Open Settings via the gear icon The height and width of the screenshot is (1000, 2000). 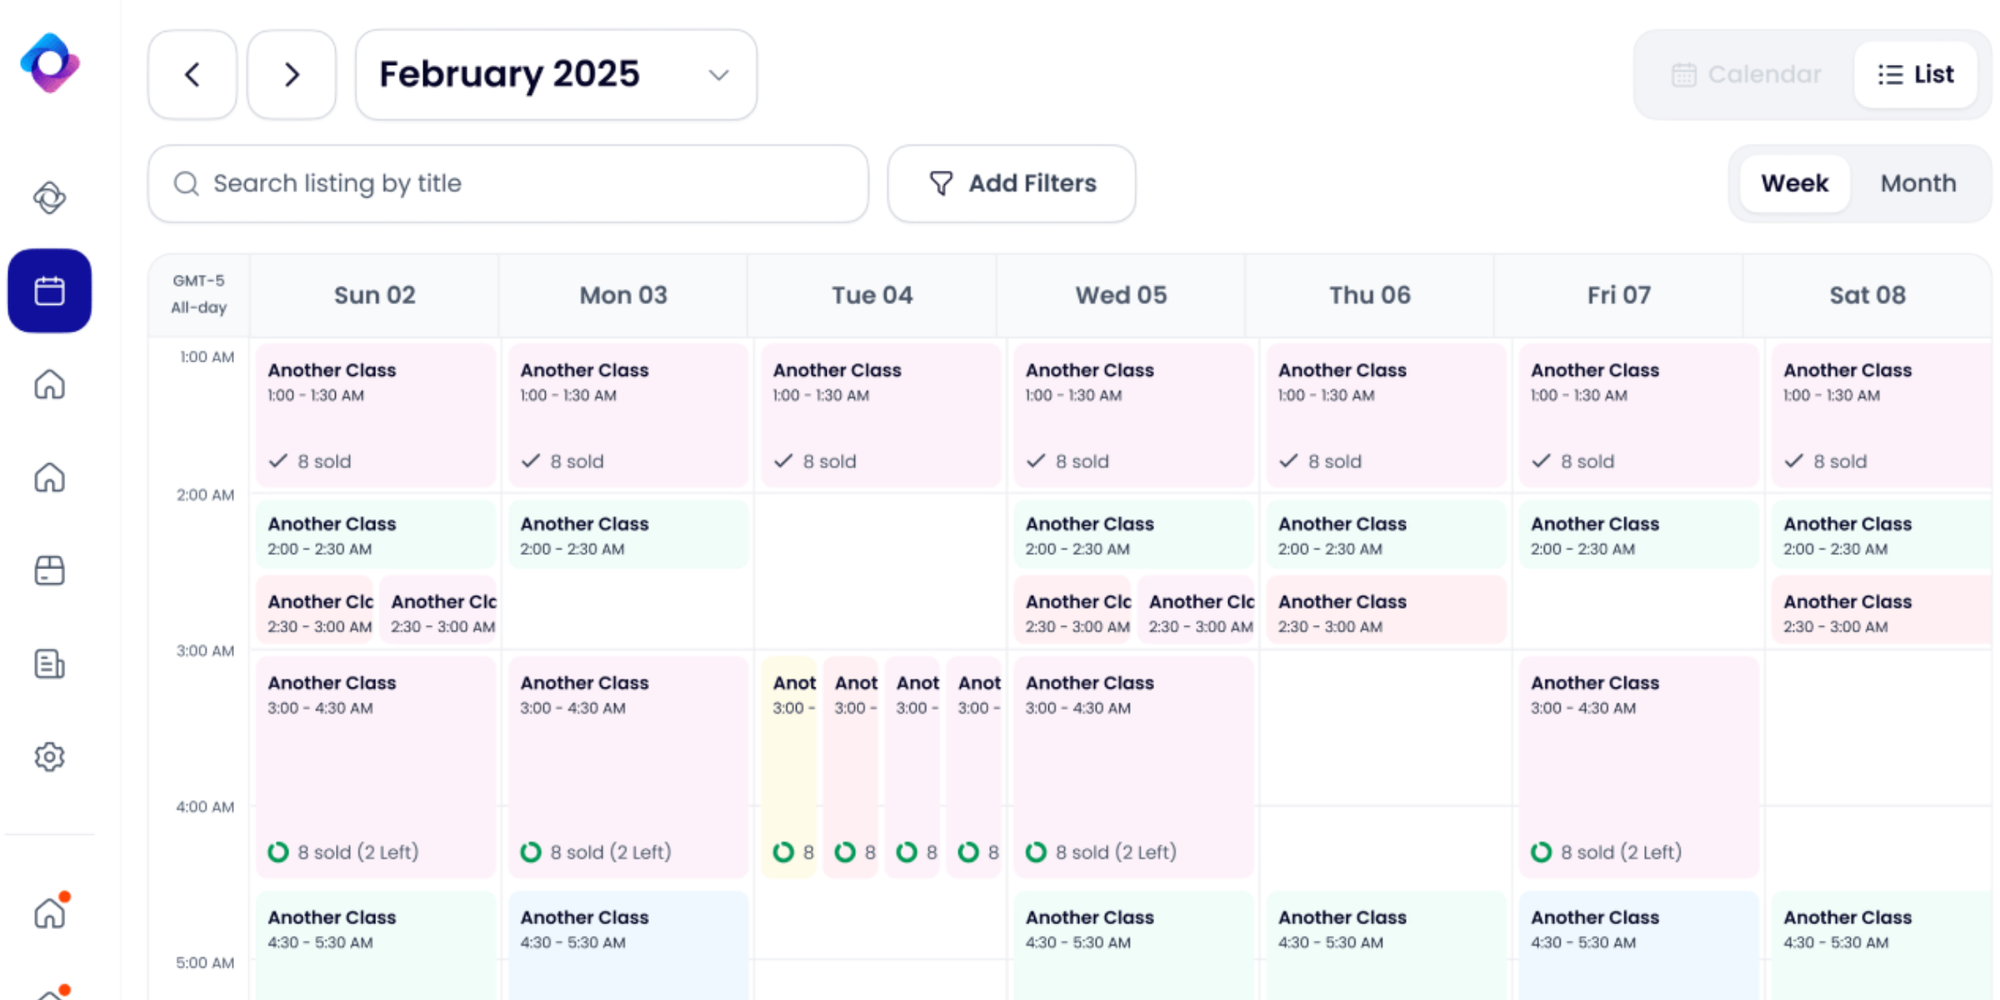49,757
